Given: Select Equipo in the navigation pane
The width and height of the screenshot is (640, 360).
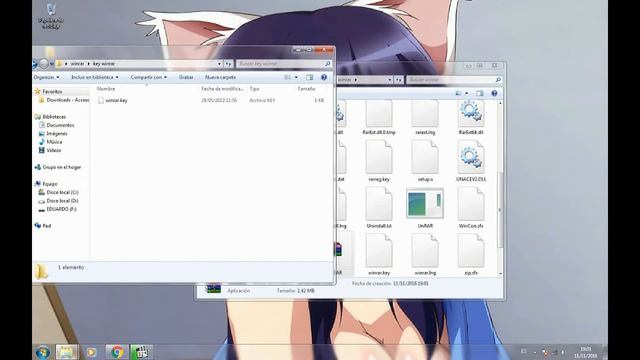Looking at the screenshot, I should tap(50, 184).
